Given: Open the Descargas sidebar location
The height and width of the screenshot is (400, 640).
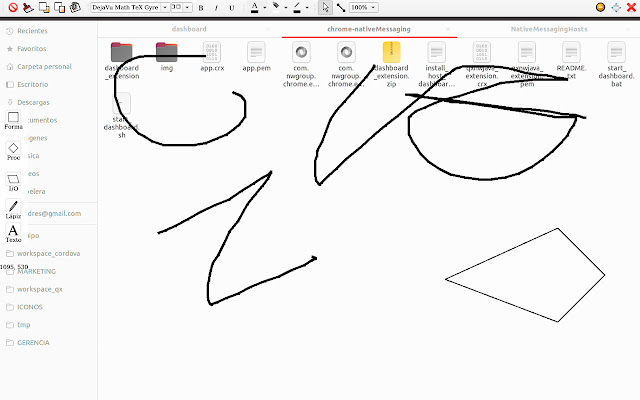Looking at the screenshot, I should point(32,101).
